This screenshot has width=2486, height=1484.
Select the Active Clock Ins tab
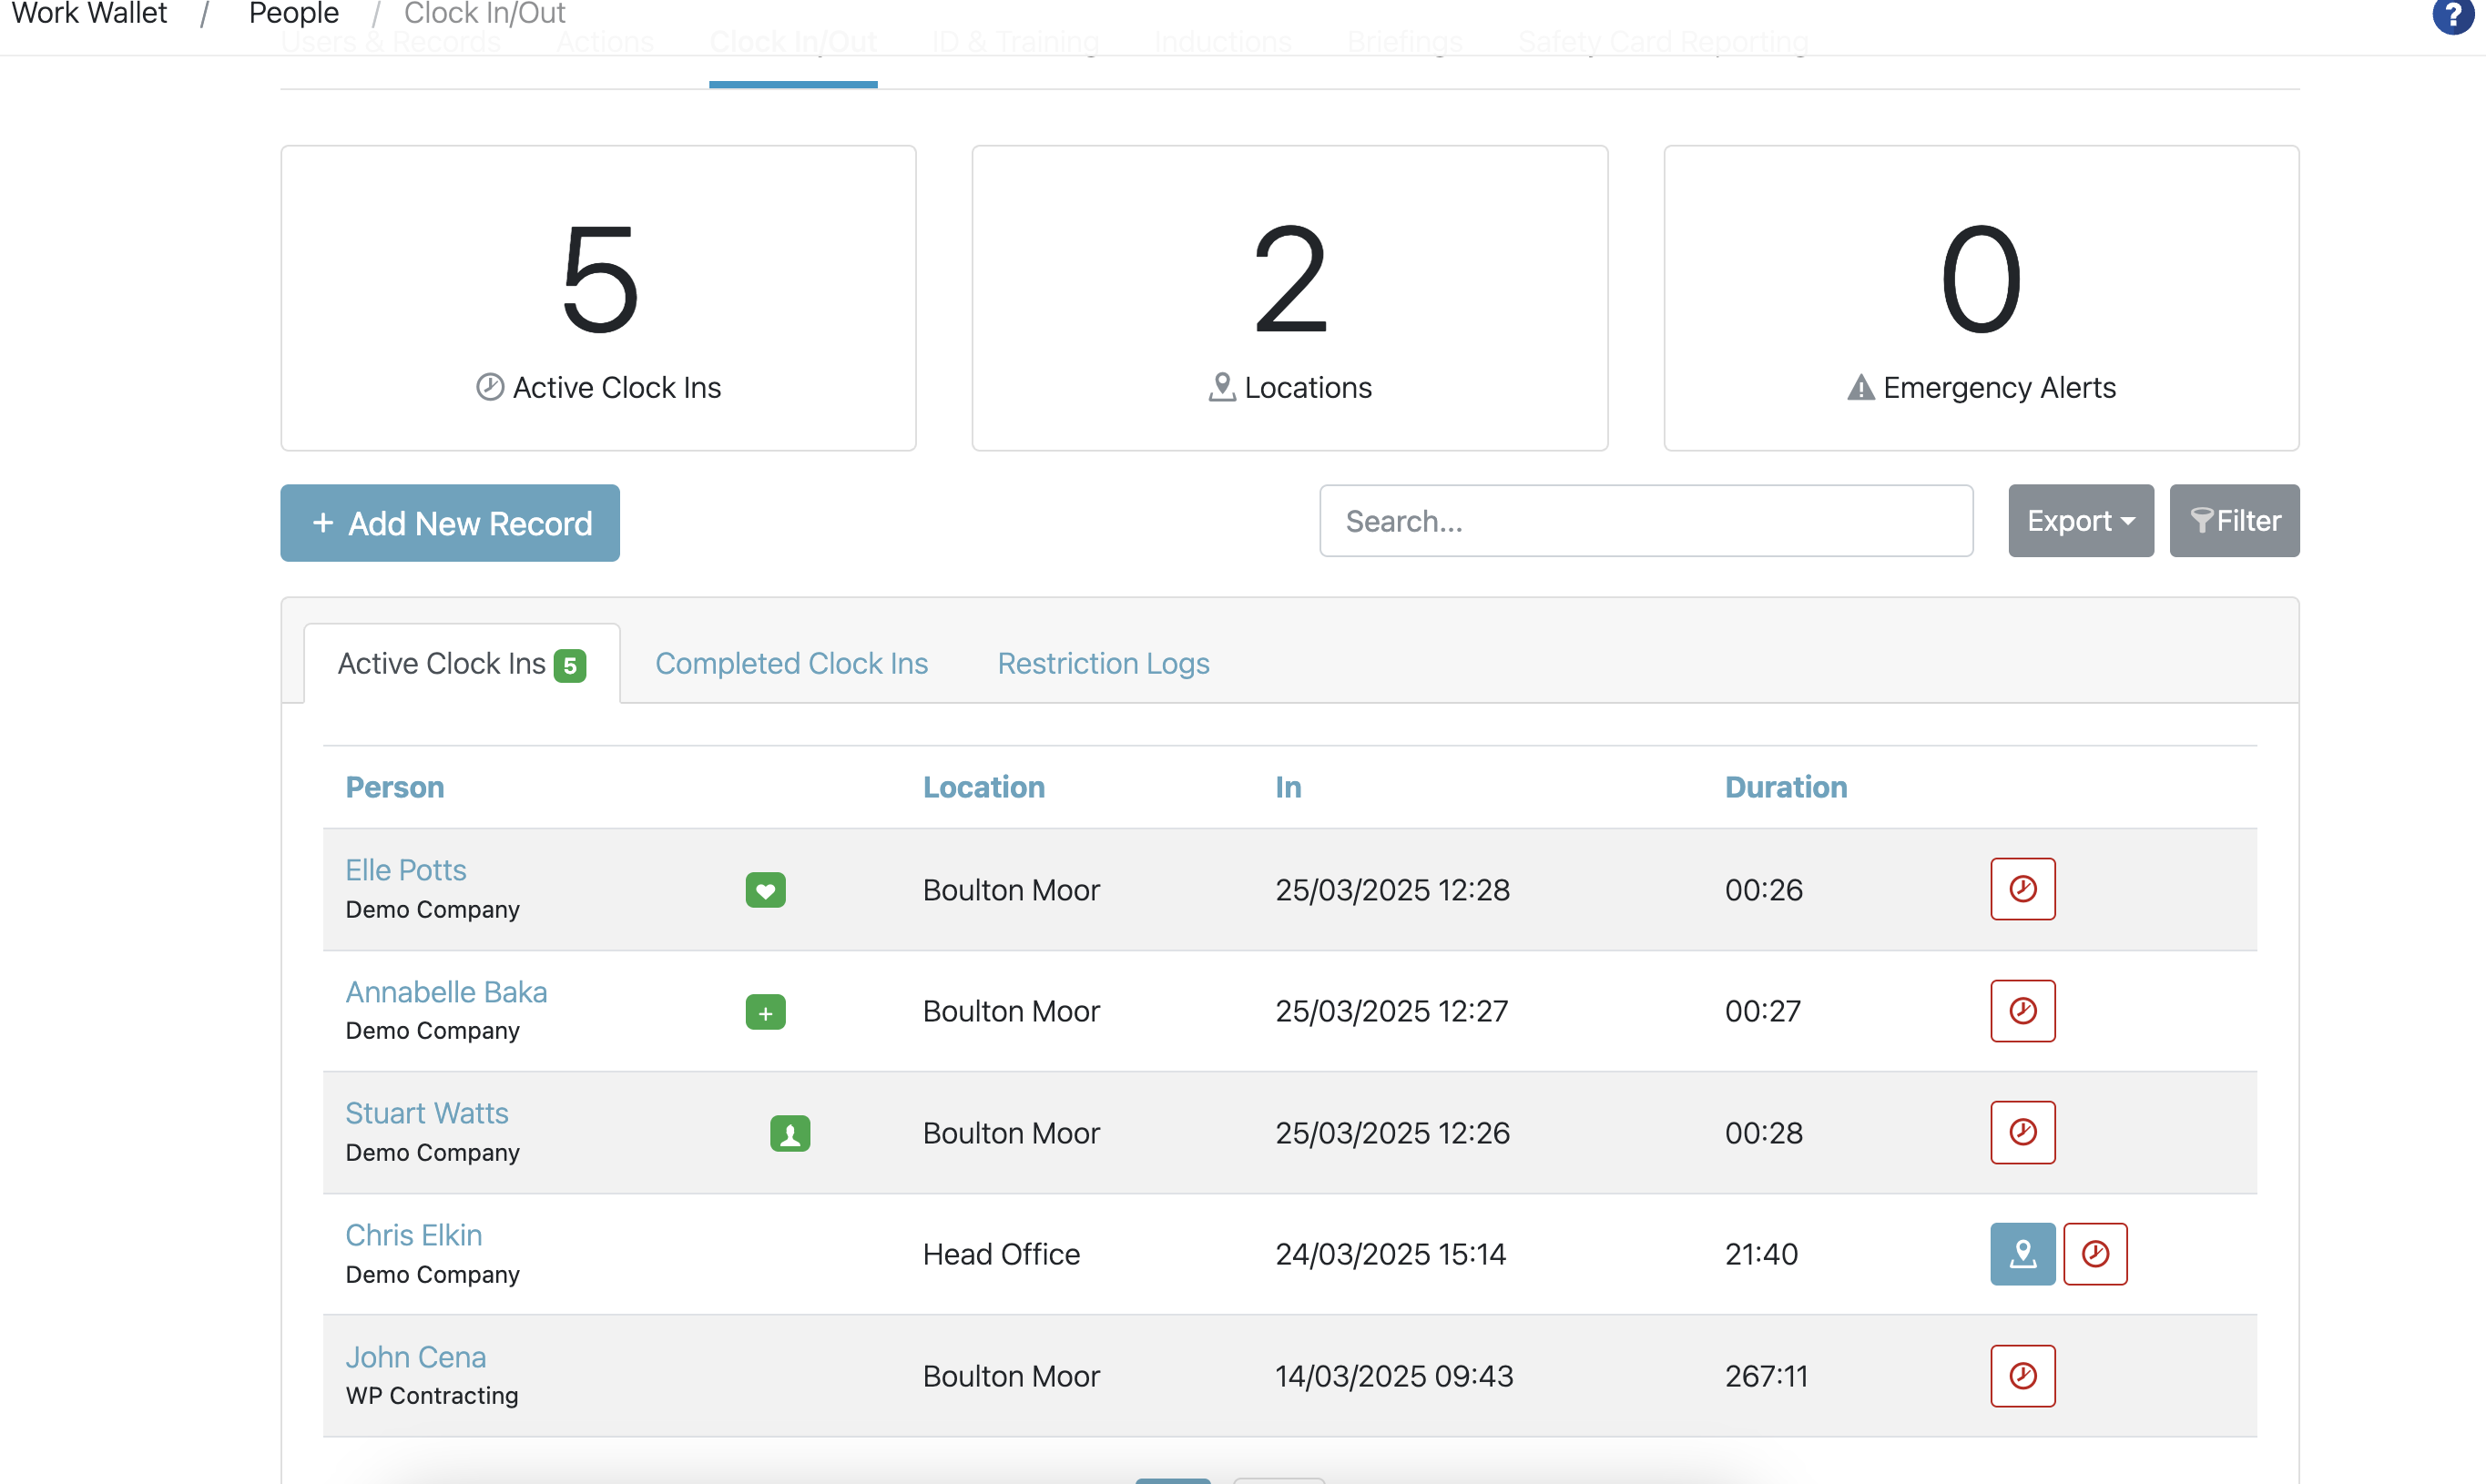pyautogui.click(x=462, y=664)
